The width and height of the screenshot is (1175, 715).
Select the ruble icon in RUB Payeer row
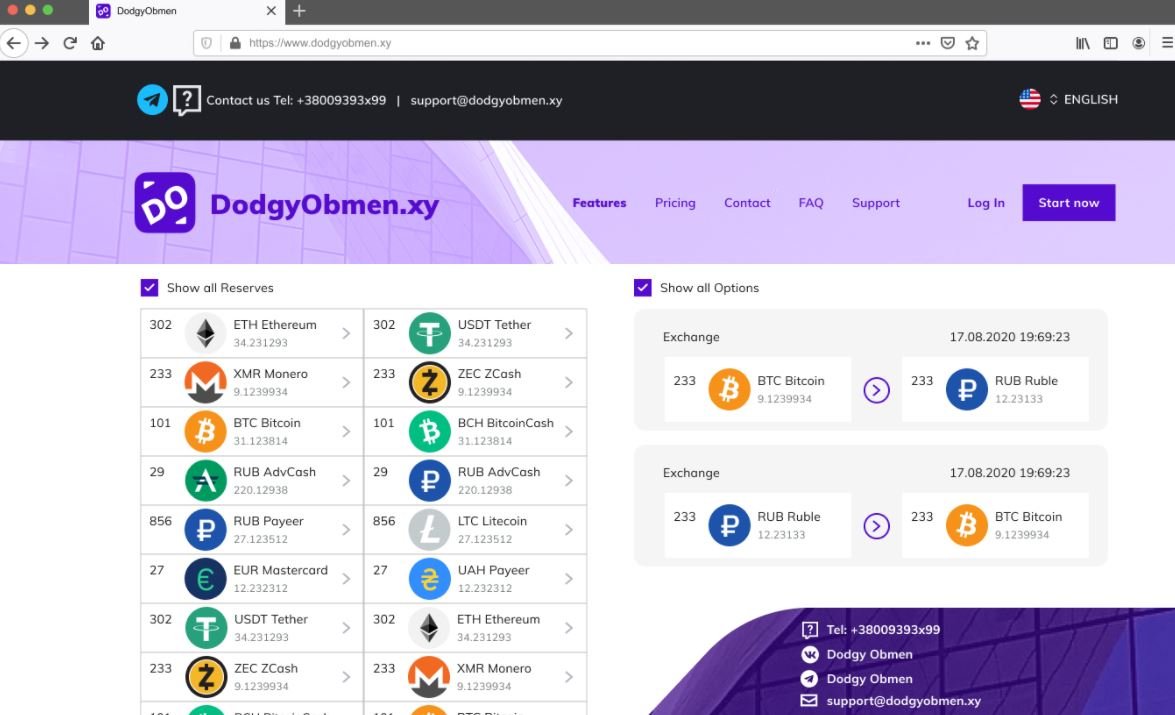point(205,529)
